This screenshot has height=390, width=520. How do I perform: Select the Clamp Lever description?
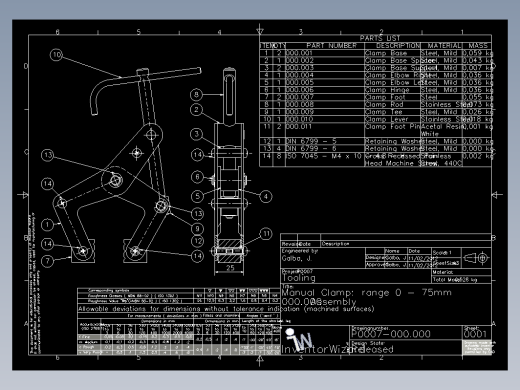386,119
